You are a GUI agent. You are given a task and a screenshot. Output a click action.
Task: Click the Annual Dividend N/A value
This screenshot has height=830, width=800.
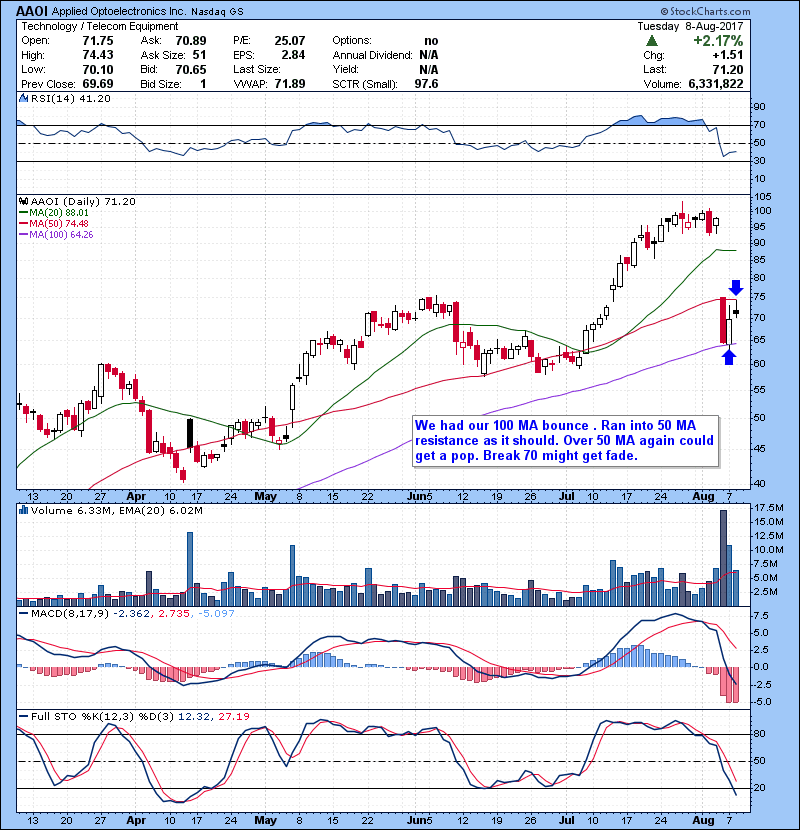tap(428, 55)
